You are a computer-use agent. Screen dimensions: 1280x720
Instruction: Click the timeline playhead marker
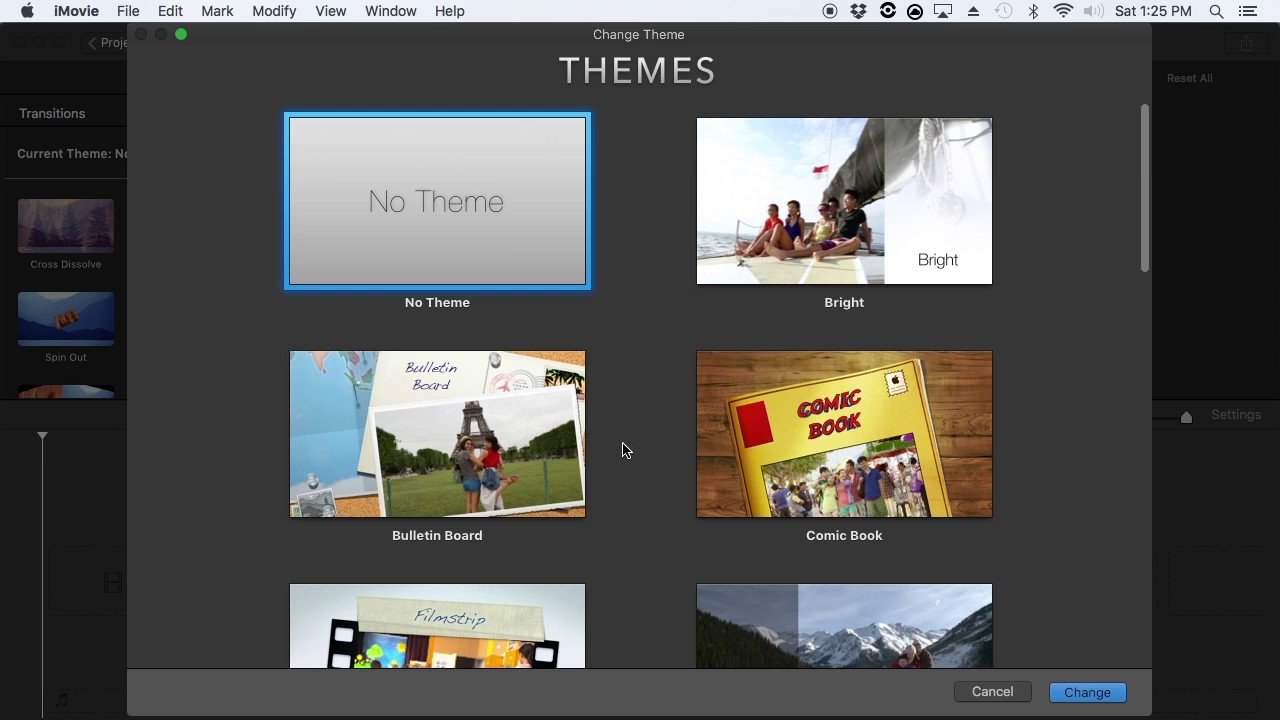[x=42, y=436]
